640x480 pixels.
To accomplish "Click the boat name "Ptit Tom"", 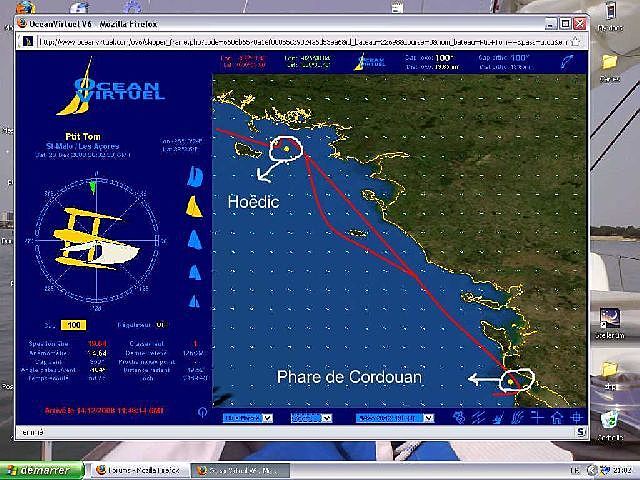I will (x=83, y=136).
